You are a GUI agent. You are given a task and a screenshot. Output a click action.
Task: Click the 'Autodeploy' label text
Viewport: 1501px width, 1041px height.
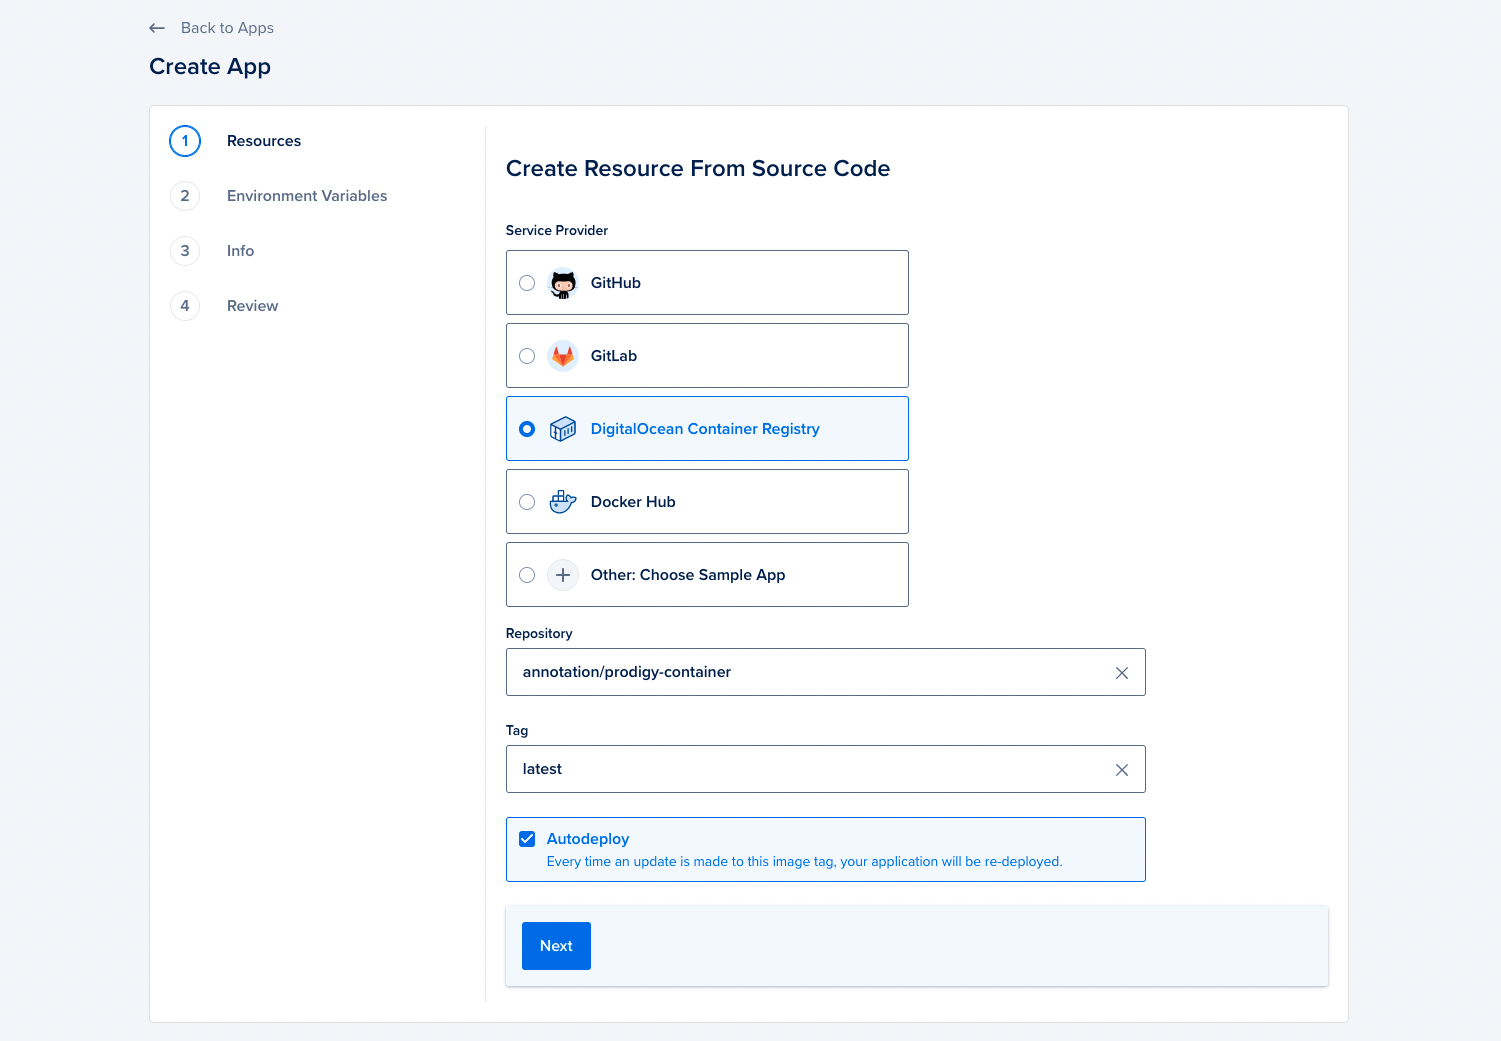pos(588,839)
